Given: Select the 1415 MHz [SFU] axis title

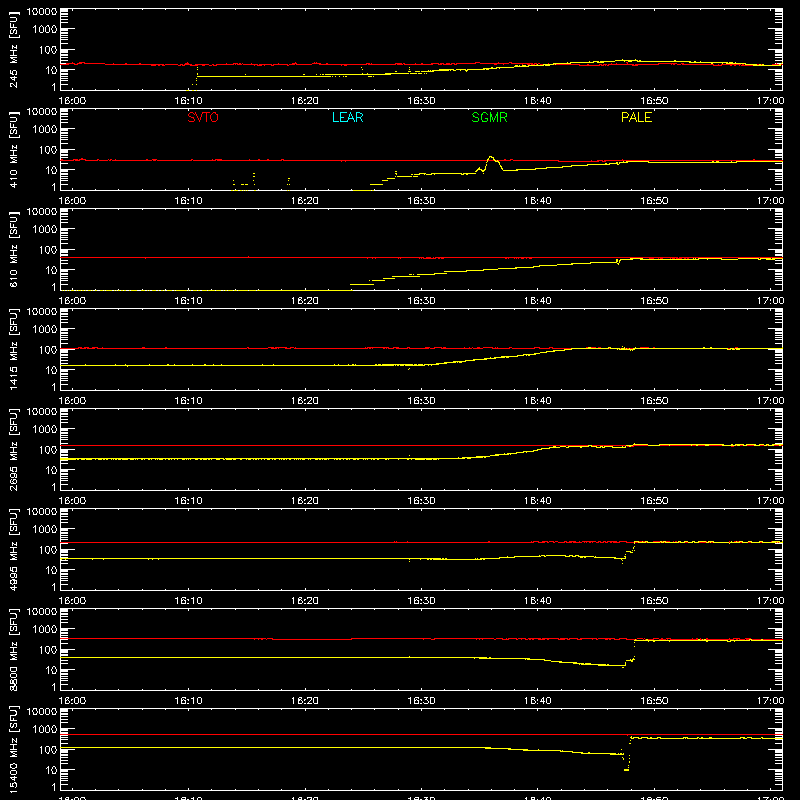Looking at the screenshot, I should 14,349.
